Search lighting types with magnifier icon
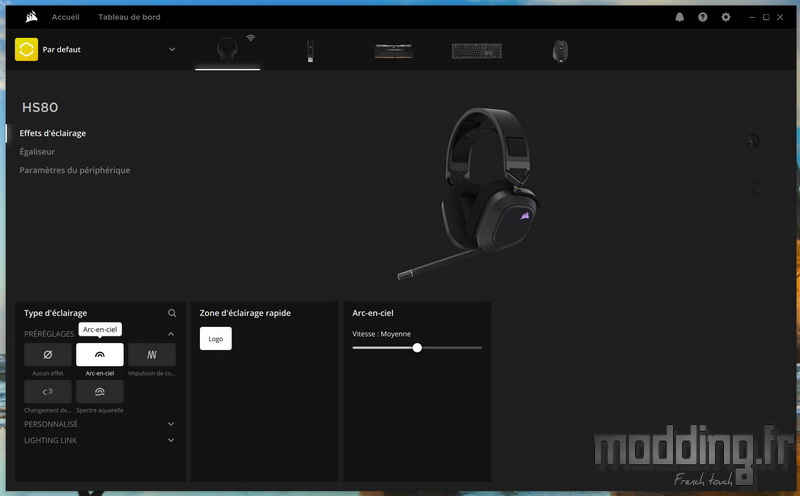Screen dimensions: 800x496 click(x=172, y=313)
